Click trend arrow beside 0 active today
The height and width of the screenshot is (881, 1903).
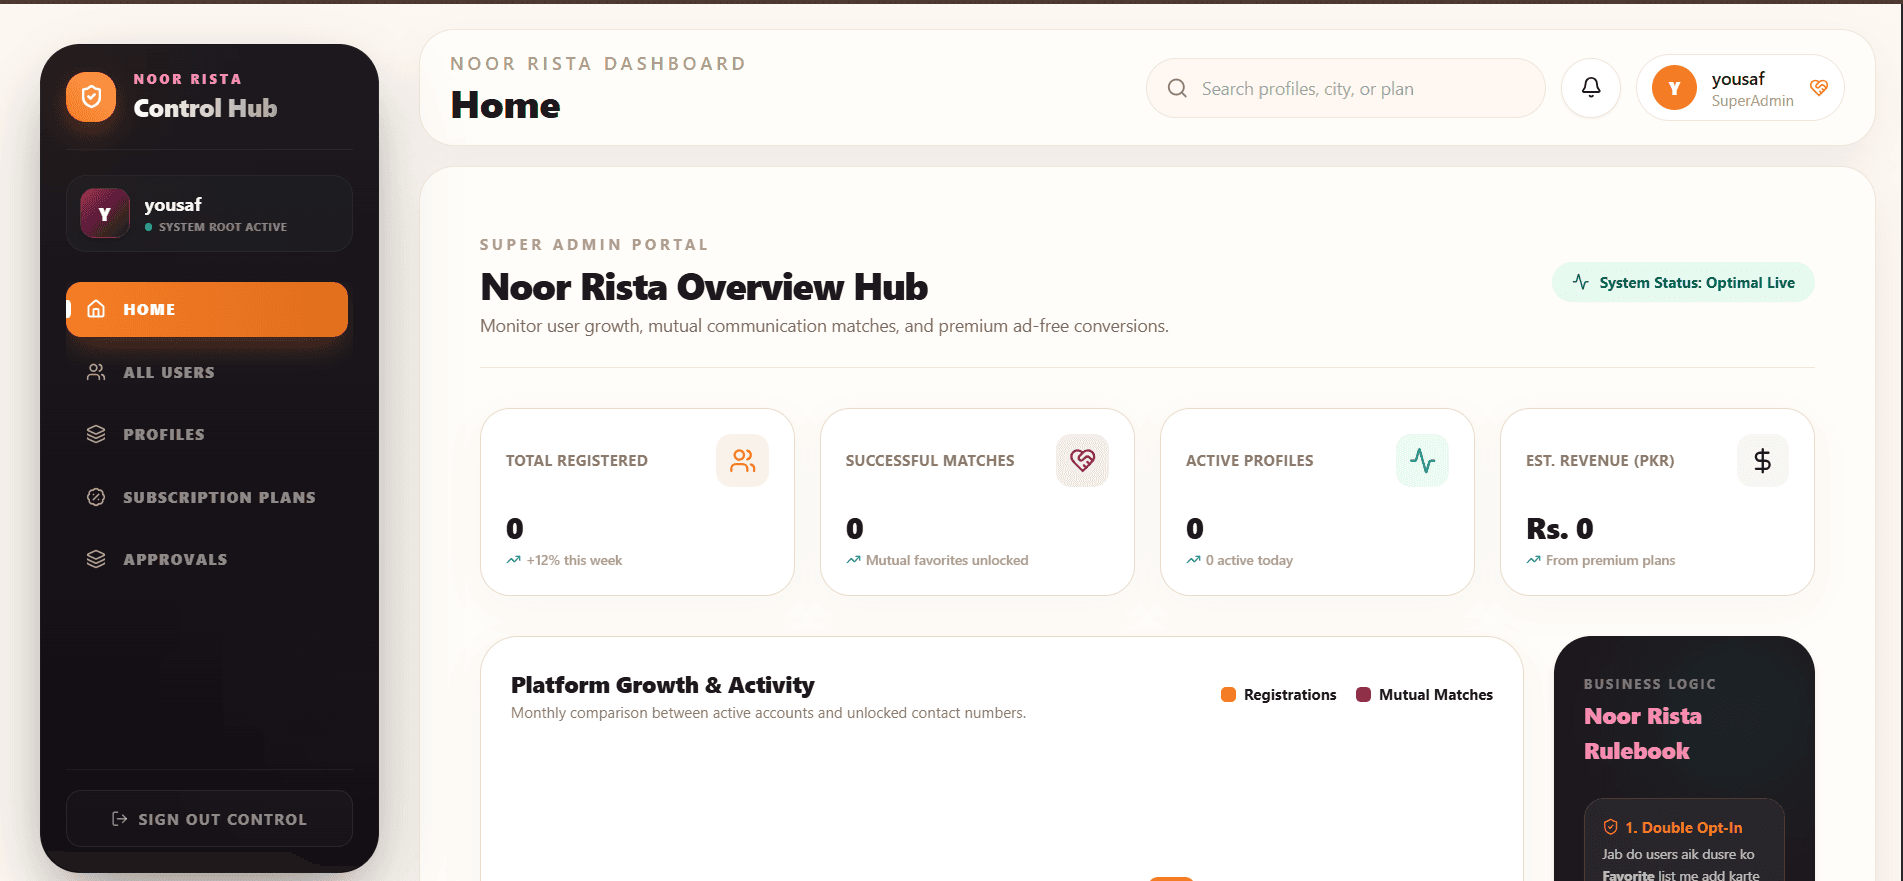tap(1194, 560)
